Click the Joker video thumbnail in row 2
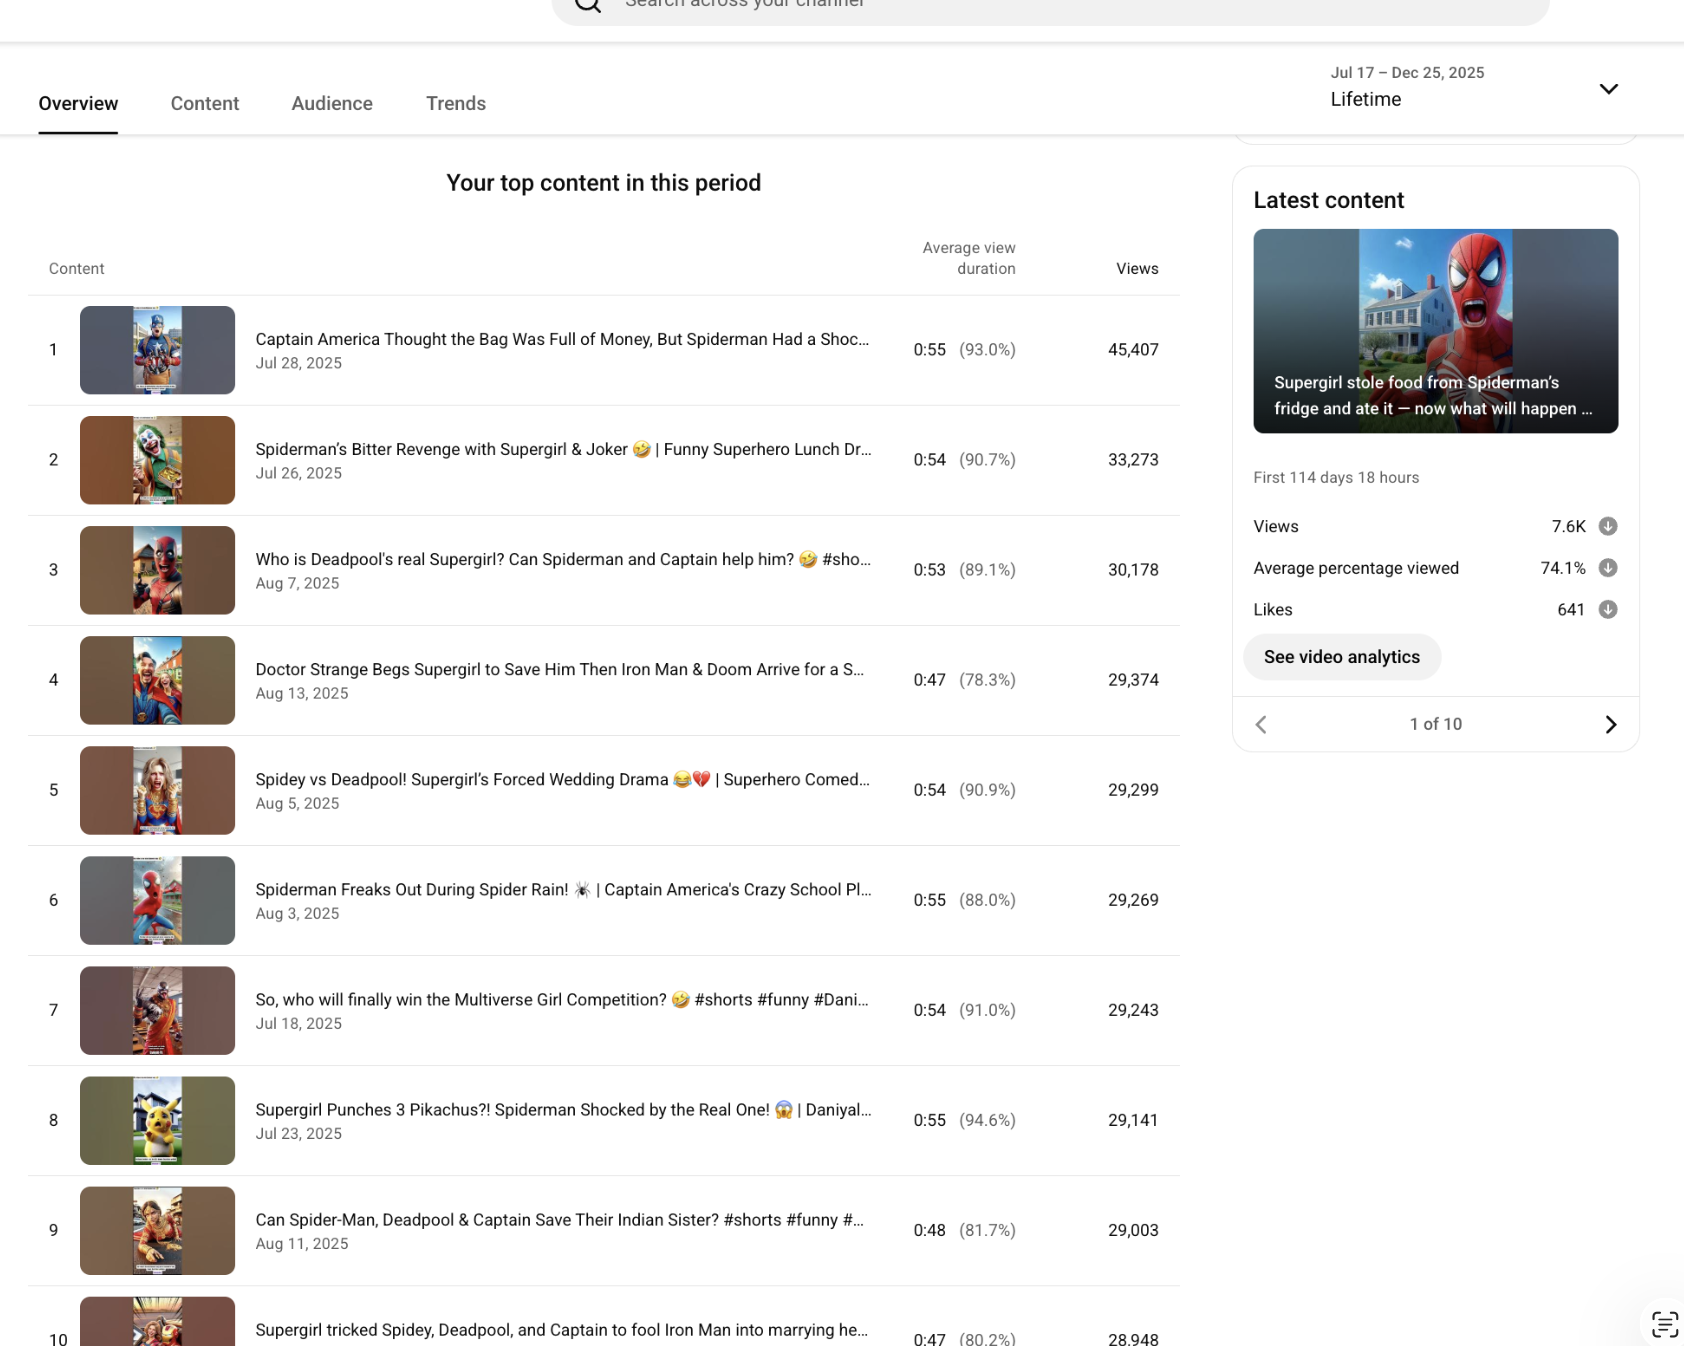 tap(157, 460)
